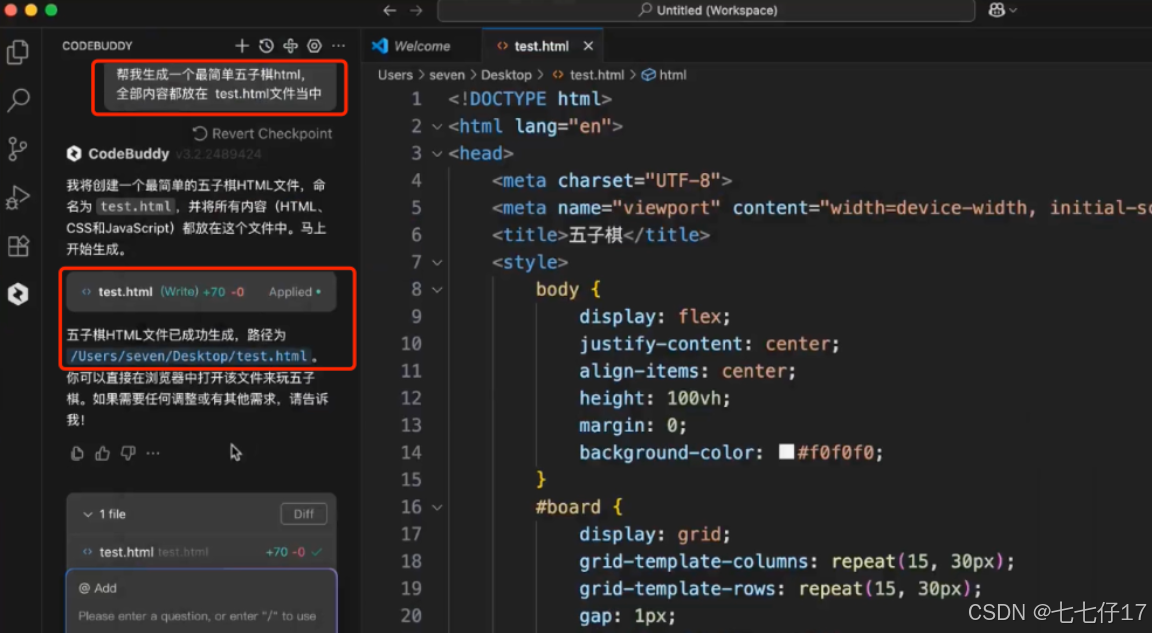Screen dimensions: 1152x633
Task: Open the Extensions view
Action: (x=18, y=246)
